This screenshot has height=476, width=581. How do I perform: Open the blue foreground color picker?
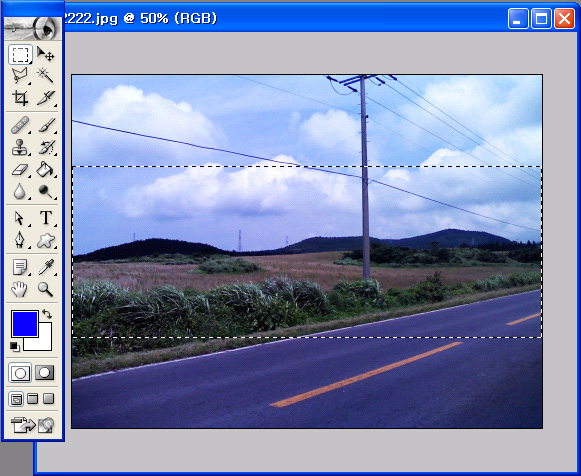[25, 324]
